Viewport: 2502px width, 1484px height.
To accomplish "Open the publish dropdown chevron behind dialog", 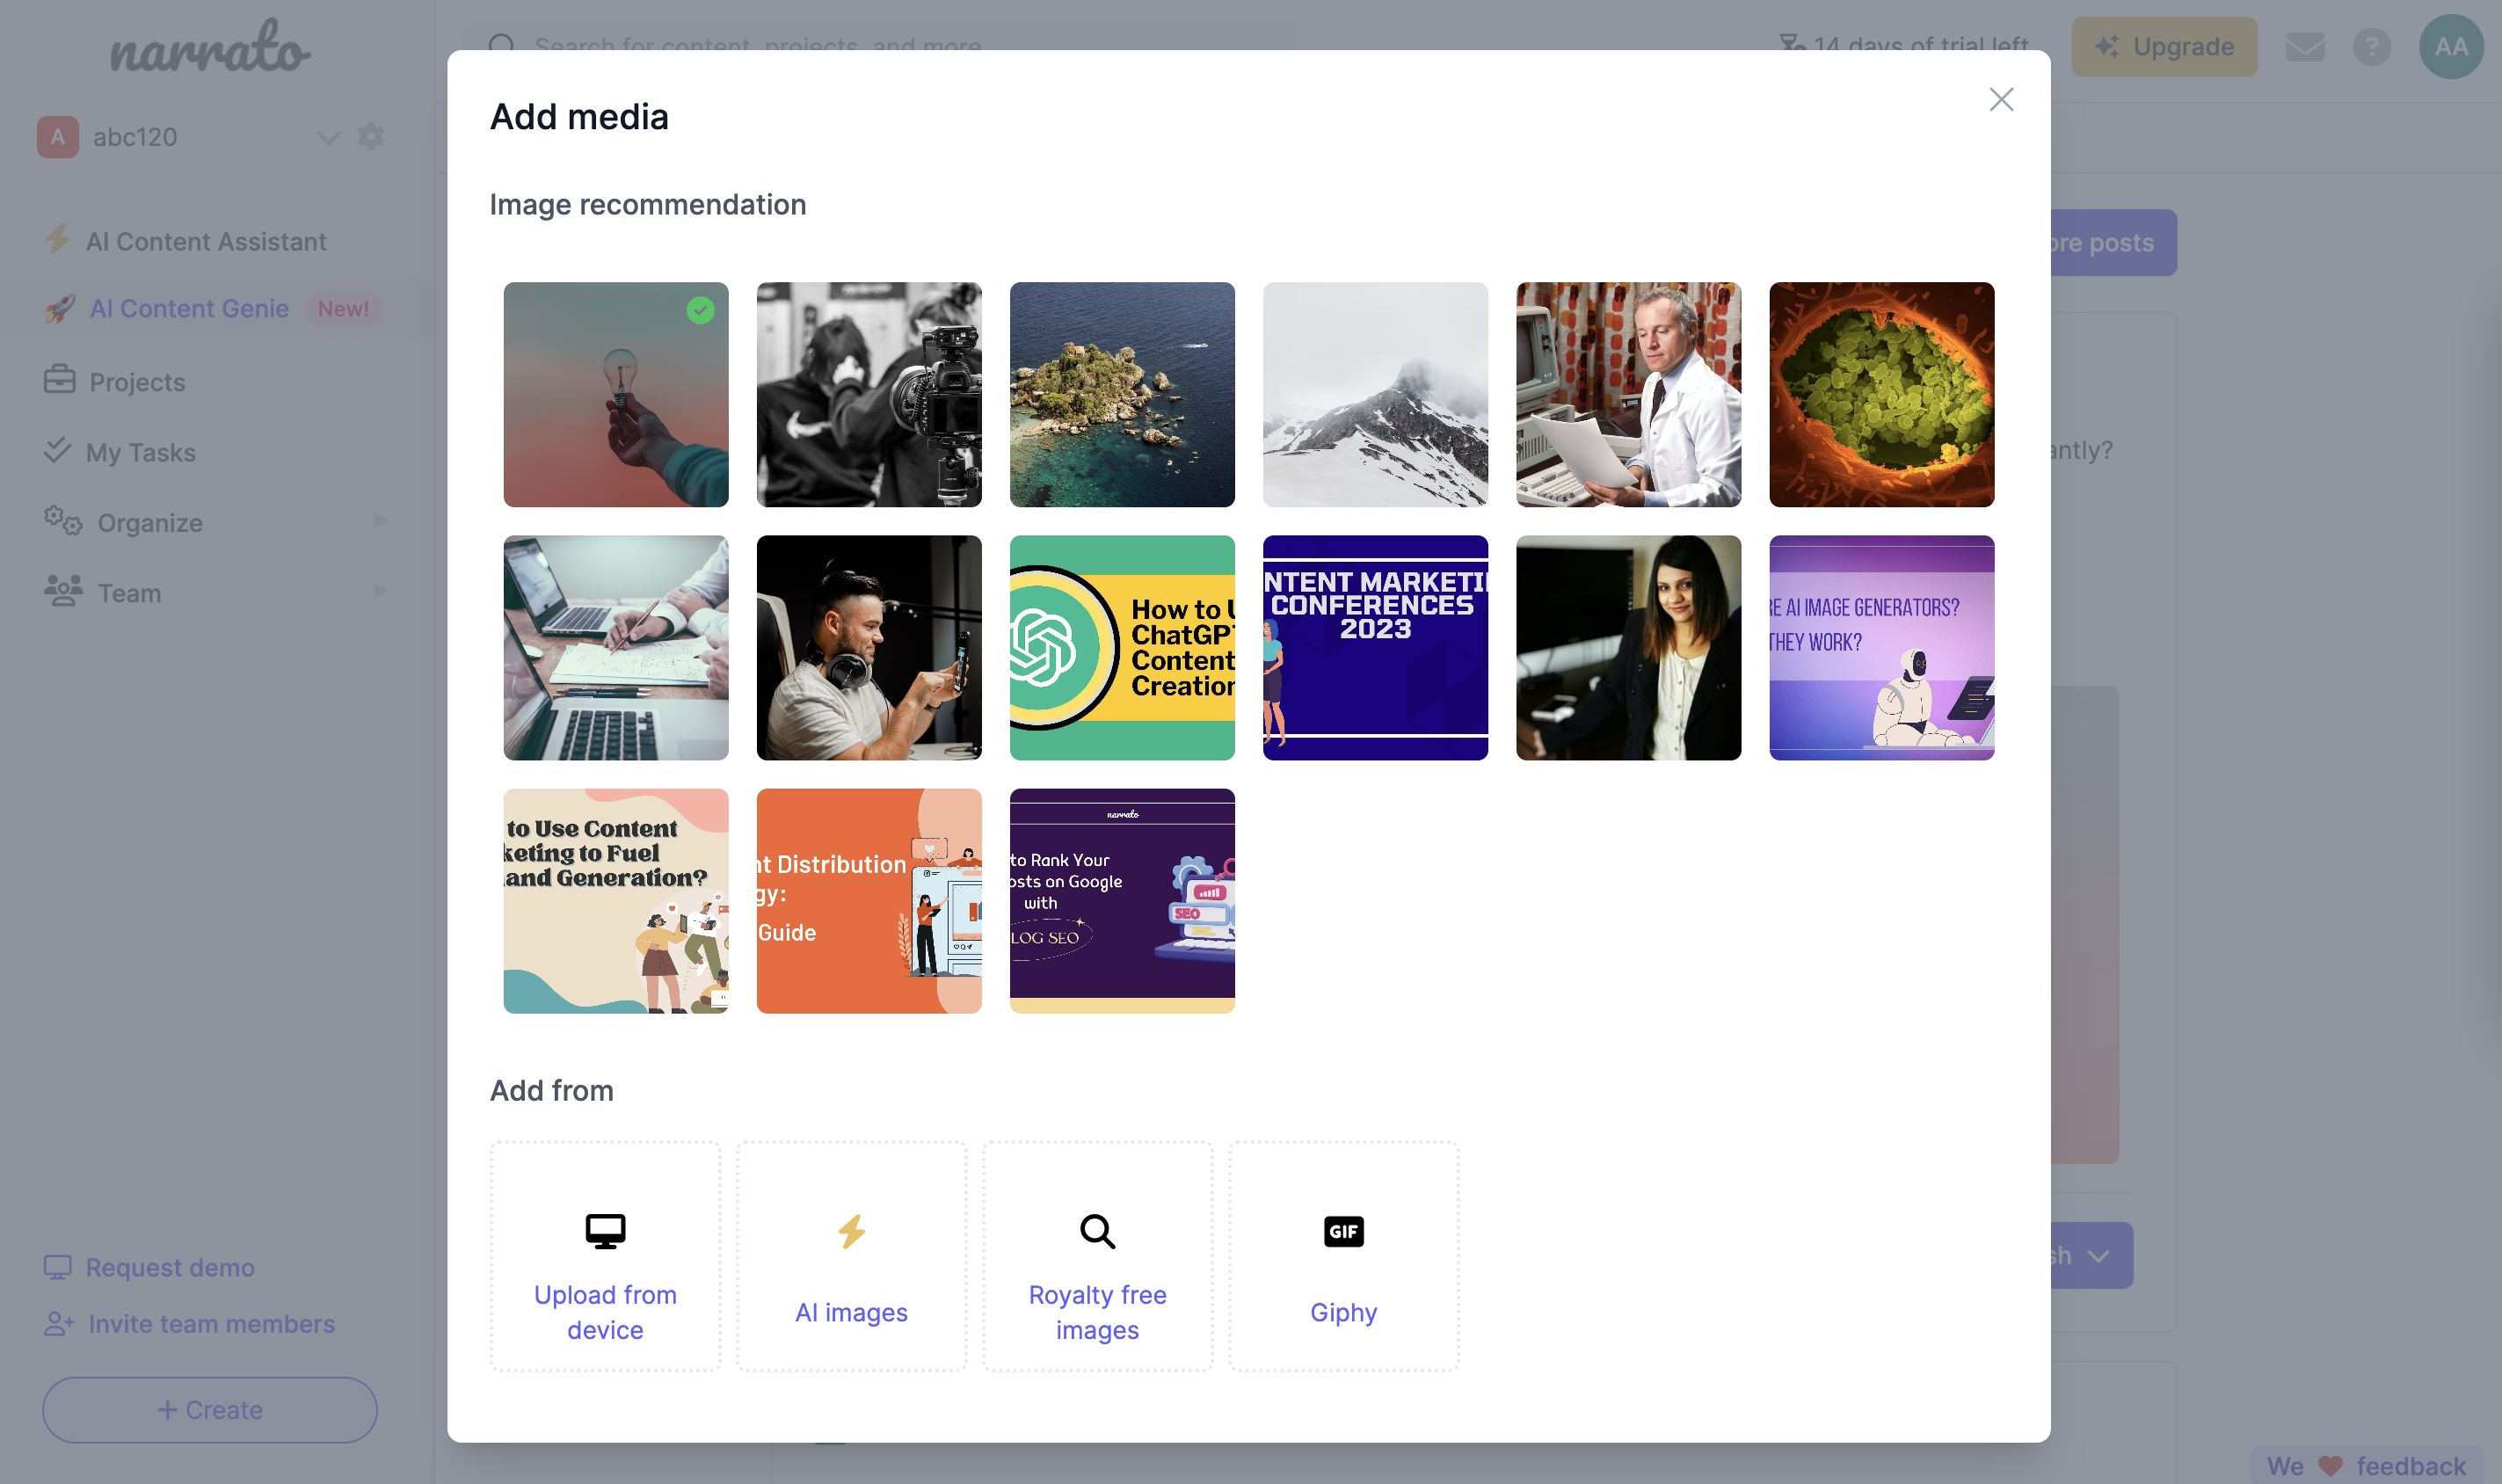I will [x=2098, y=1256].
